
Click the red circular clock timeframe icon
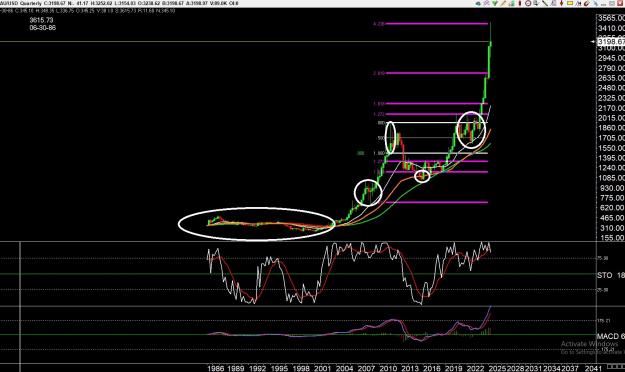(x=528, y=3)
